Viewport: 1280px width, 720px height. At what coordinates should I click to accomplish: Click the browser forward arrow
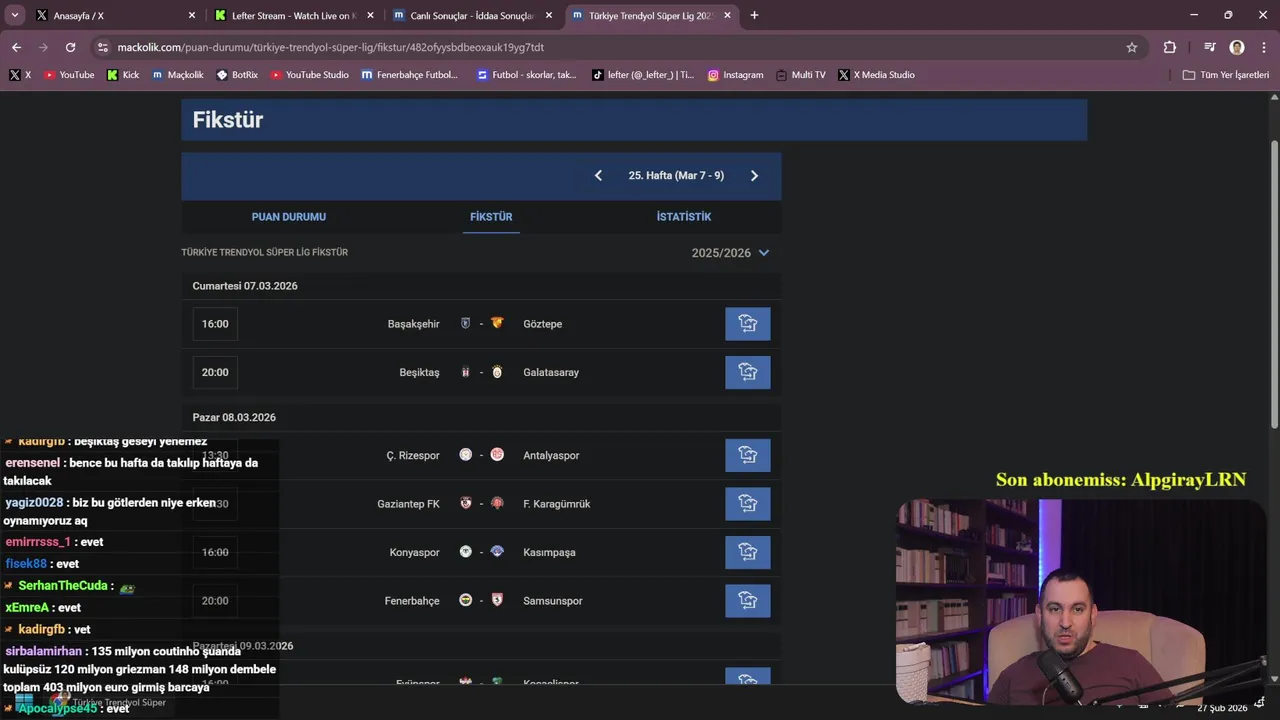43,47
